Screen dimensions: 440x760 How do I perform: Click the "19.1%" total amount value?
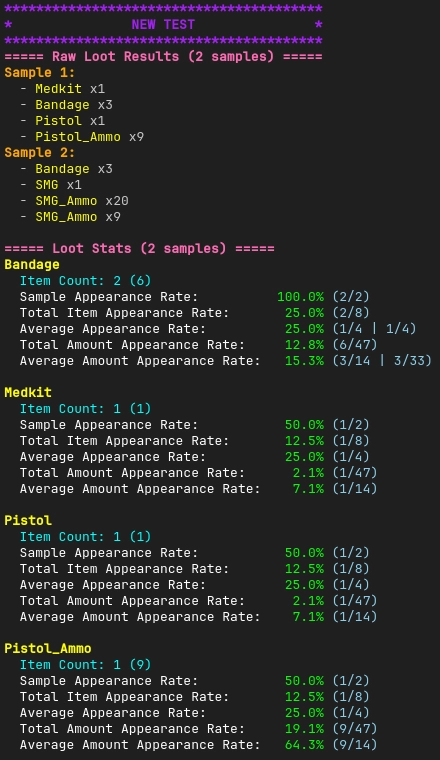[304, 728]
